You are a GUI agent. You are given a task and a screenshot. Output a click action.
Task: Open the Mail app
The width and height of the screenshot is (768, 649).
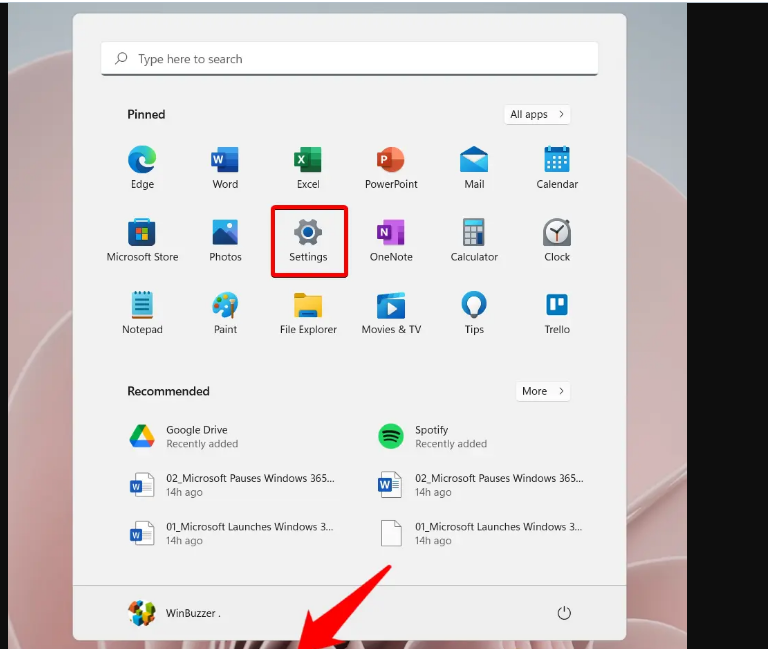pos(474,167)
